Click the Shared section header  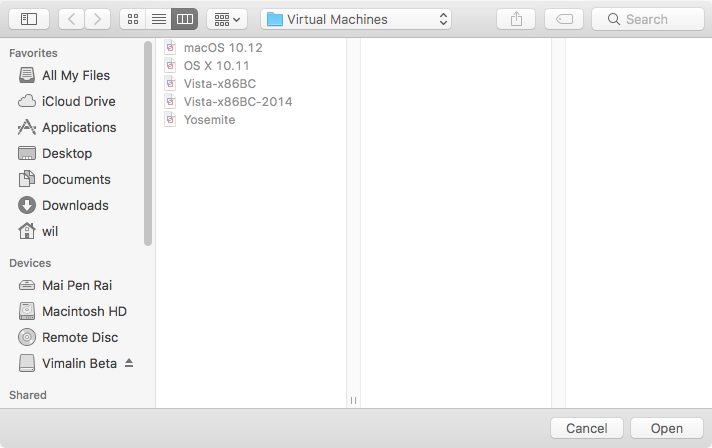[x=28, y=395]
